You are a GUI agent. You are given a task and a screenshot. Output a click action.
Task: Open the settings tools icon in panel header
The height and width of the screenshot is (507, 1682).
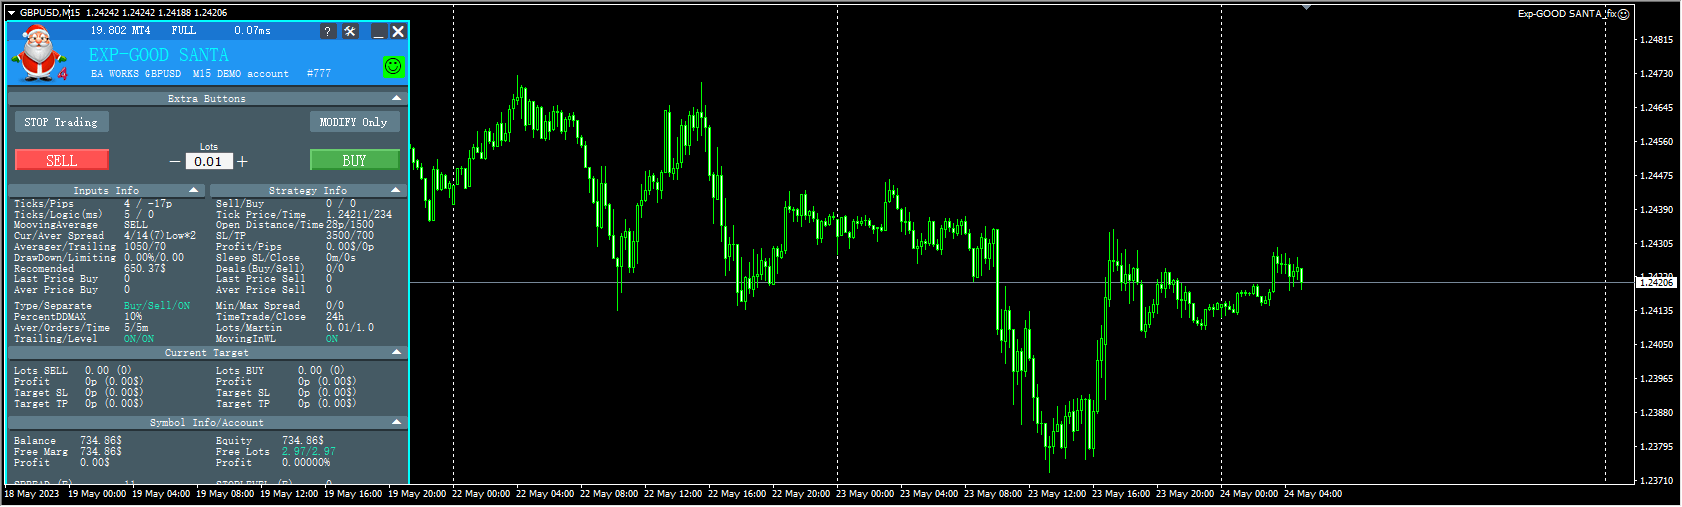pyautogui.click(x=350, y=32)
